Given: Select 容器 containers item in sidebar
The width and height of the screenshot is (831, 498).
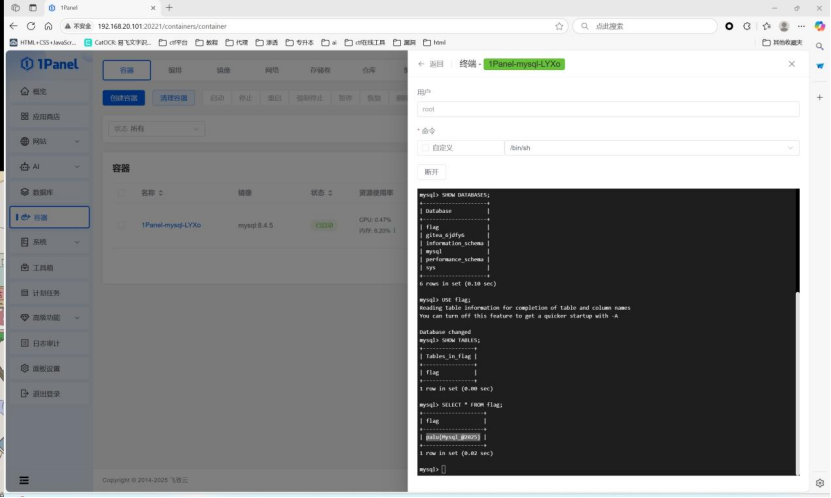Looking at the screenshot, I should 49,217.
